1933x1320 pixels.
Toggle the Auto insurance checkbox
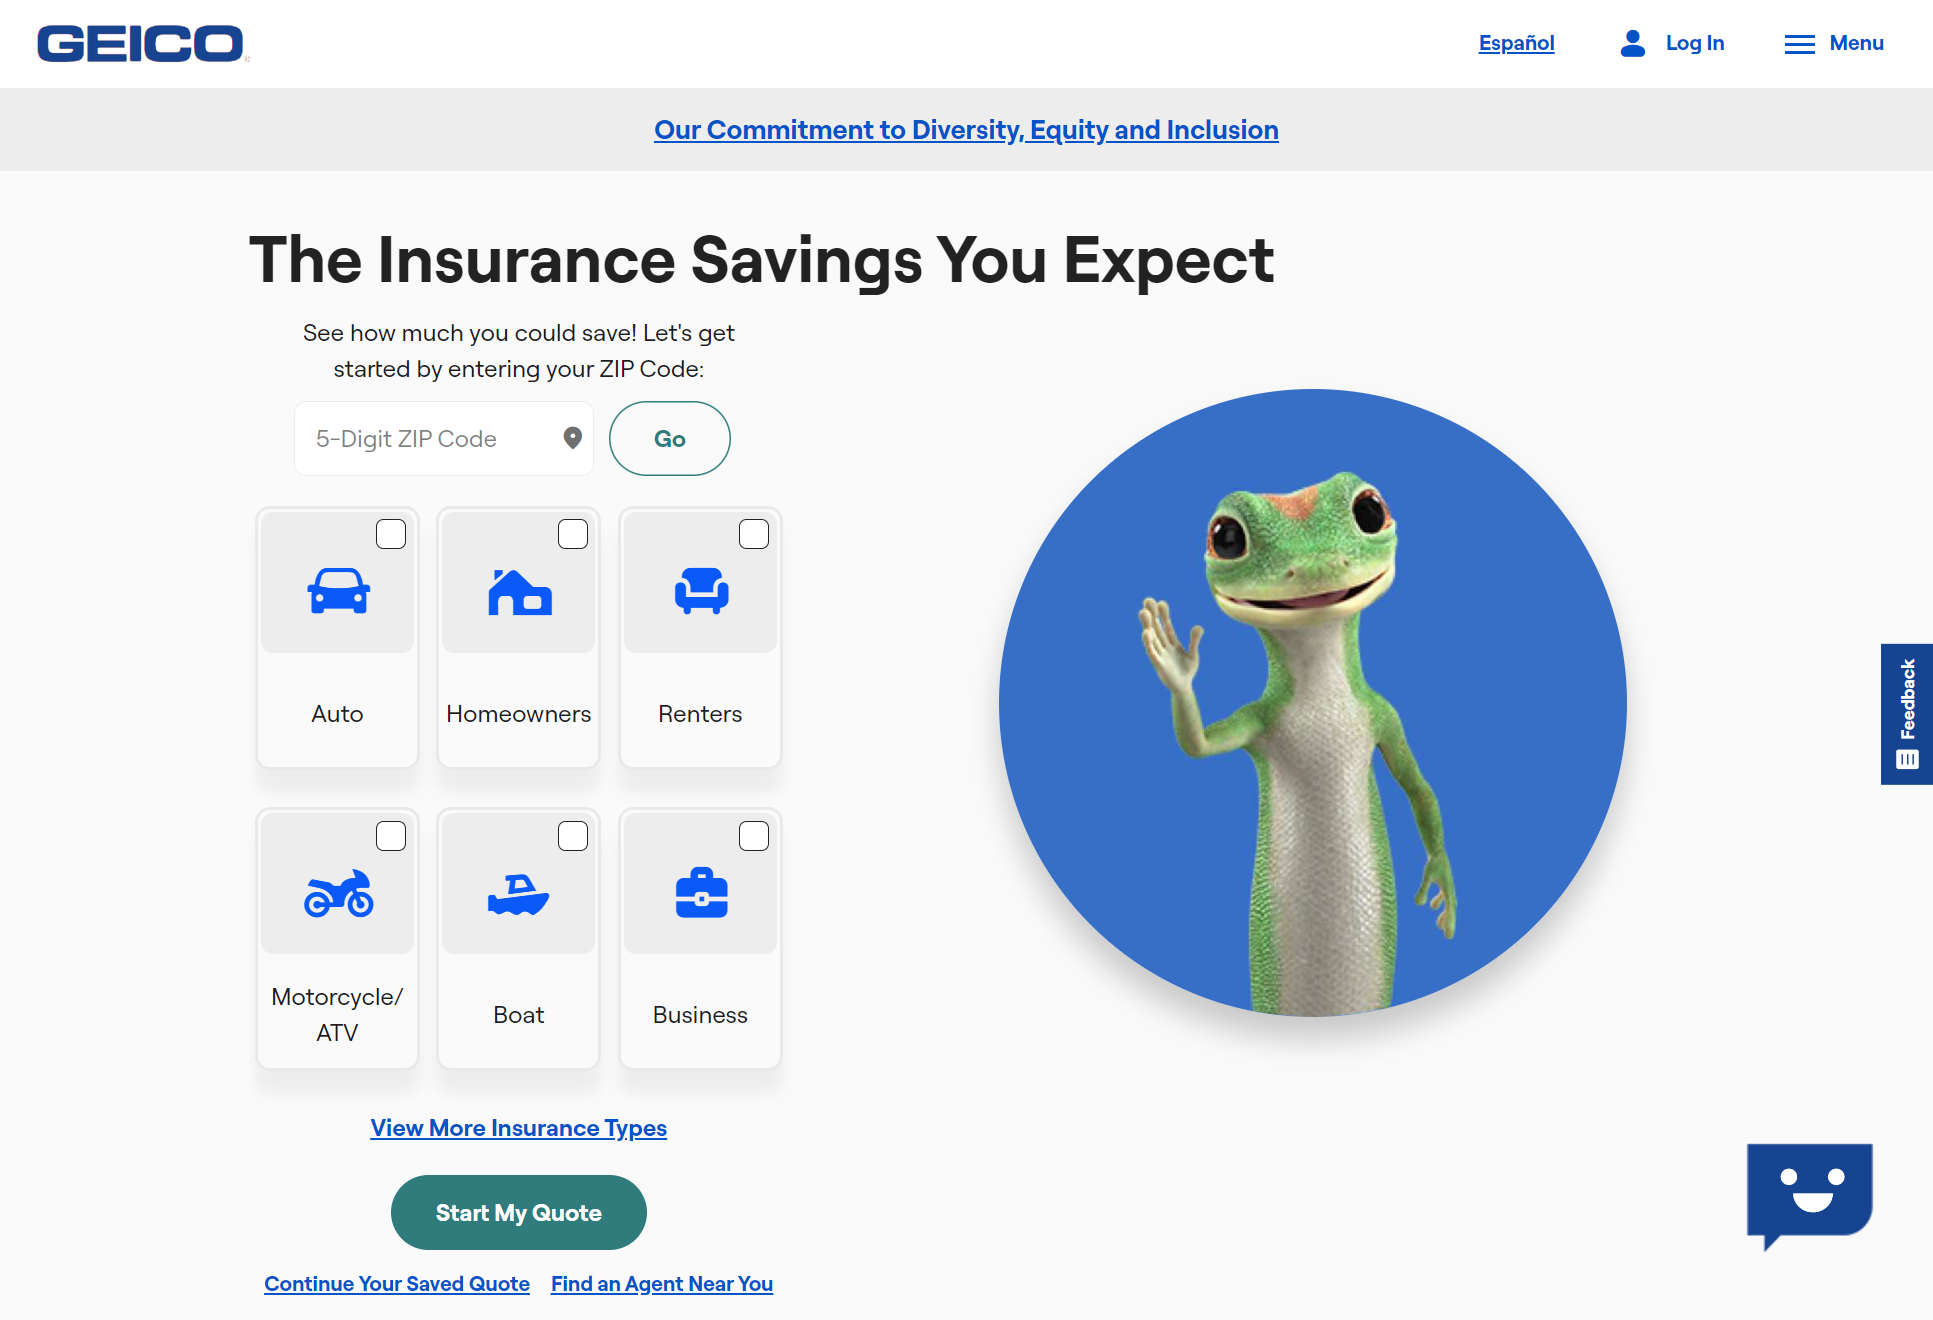click(391, 534)
